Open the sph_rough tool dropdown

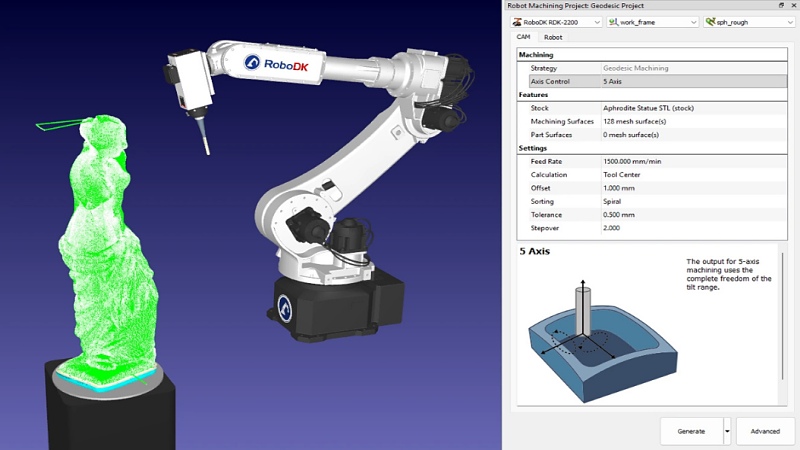[789, 21]
